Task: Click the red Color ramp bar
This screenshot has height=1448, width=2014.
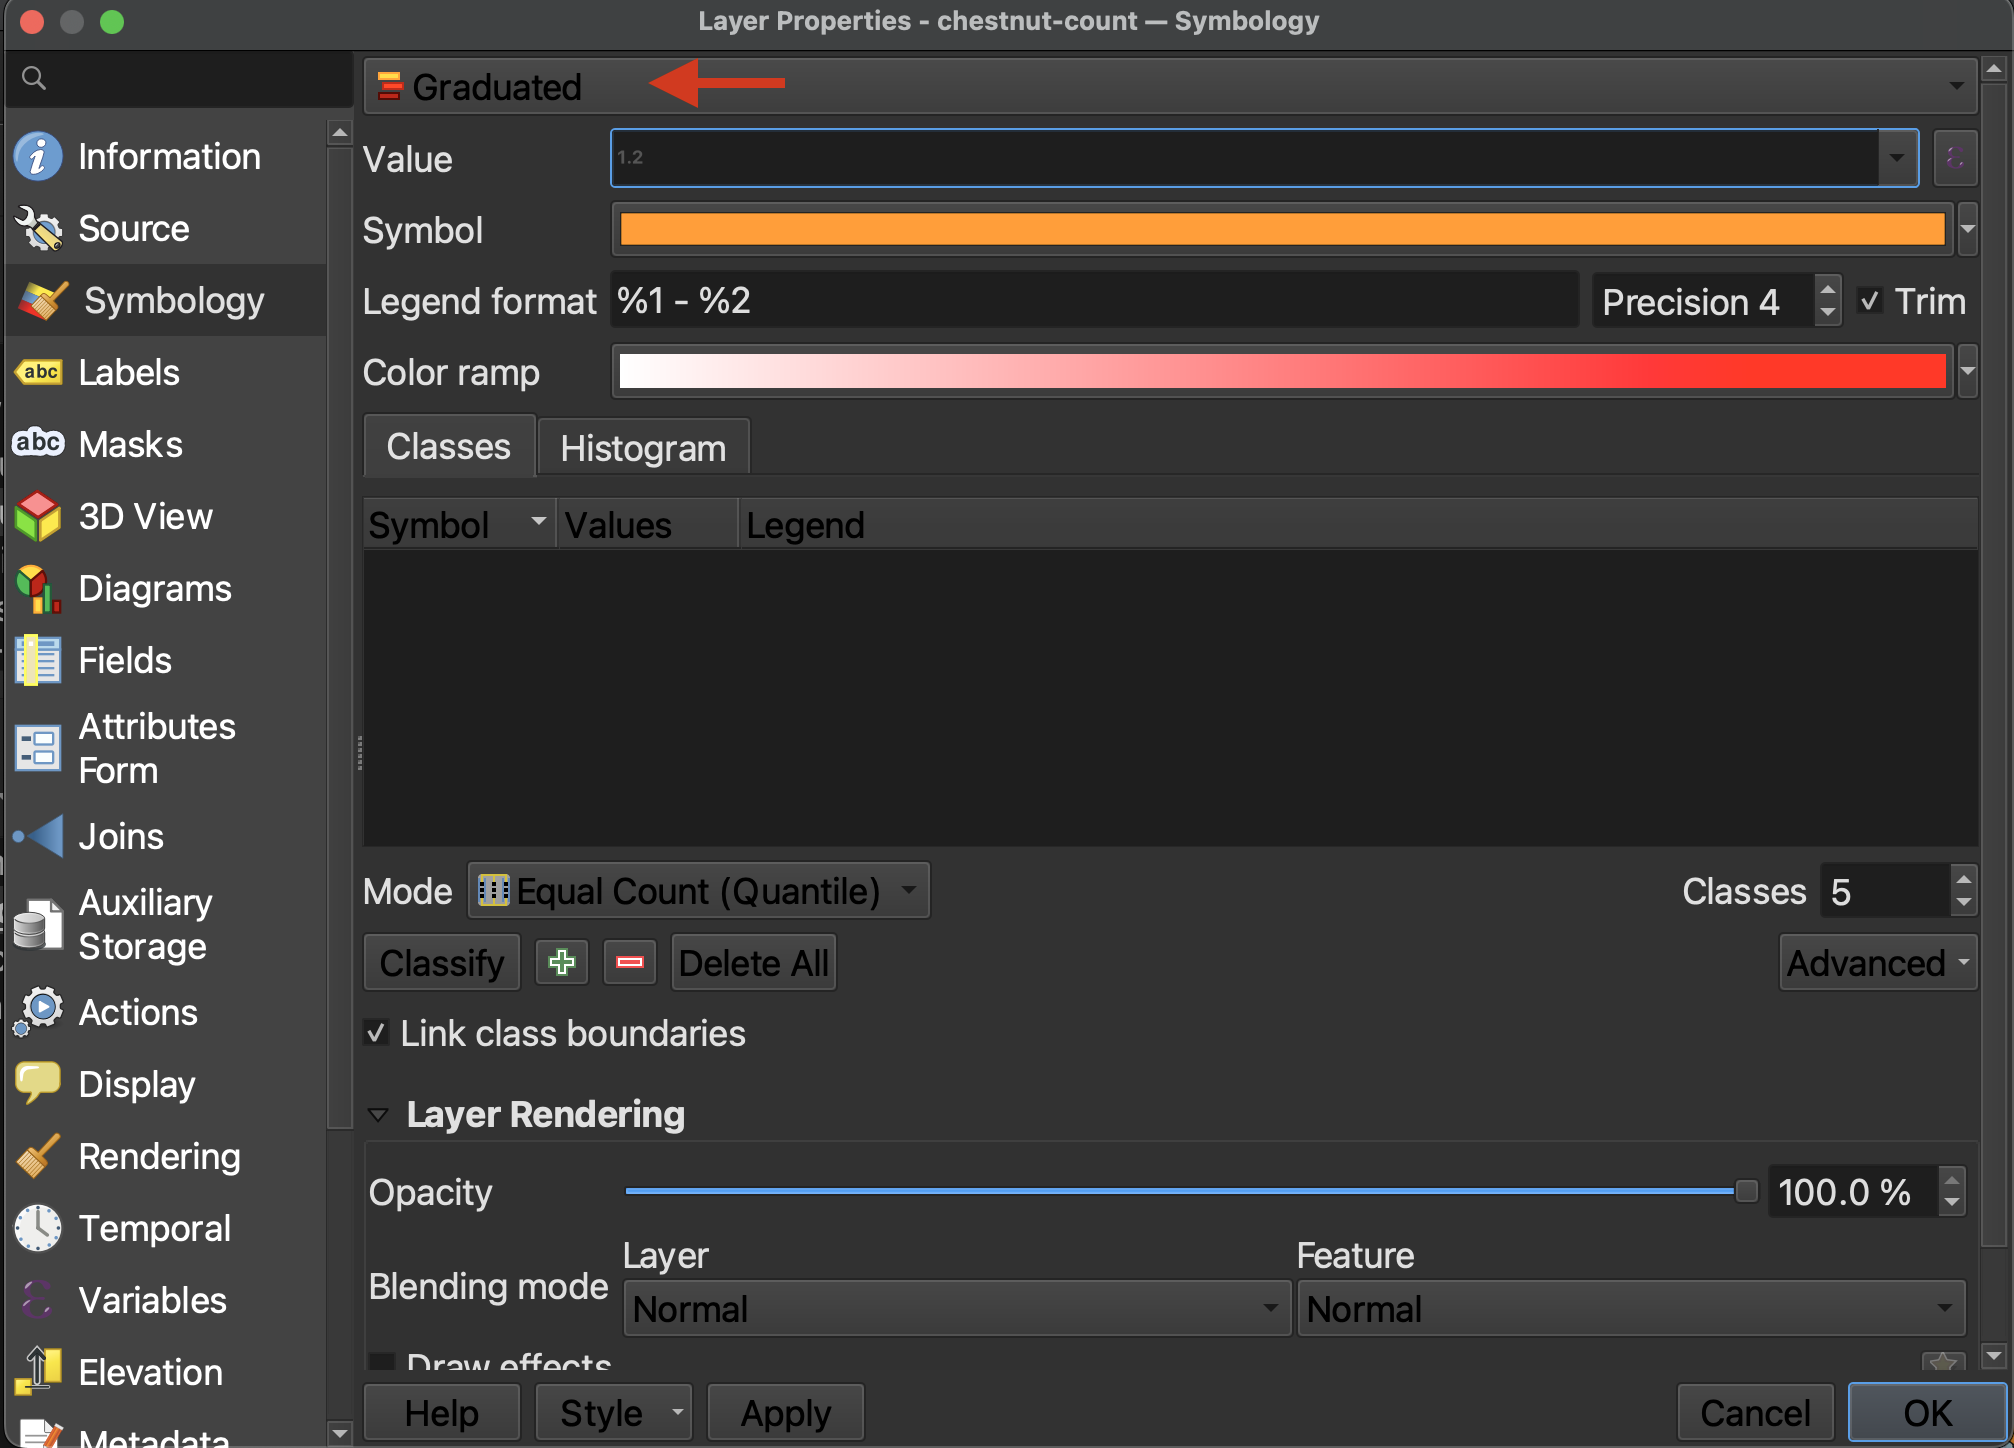Action: tap(1281, 372)
